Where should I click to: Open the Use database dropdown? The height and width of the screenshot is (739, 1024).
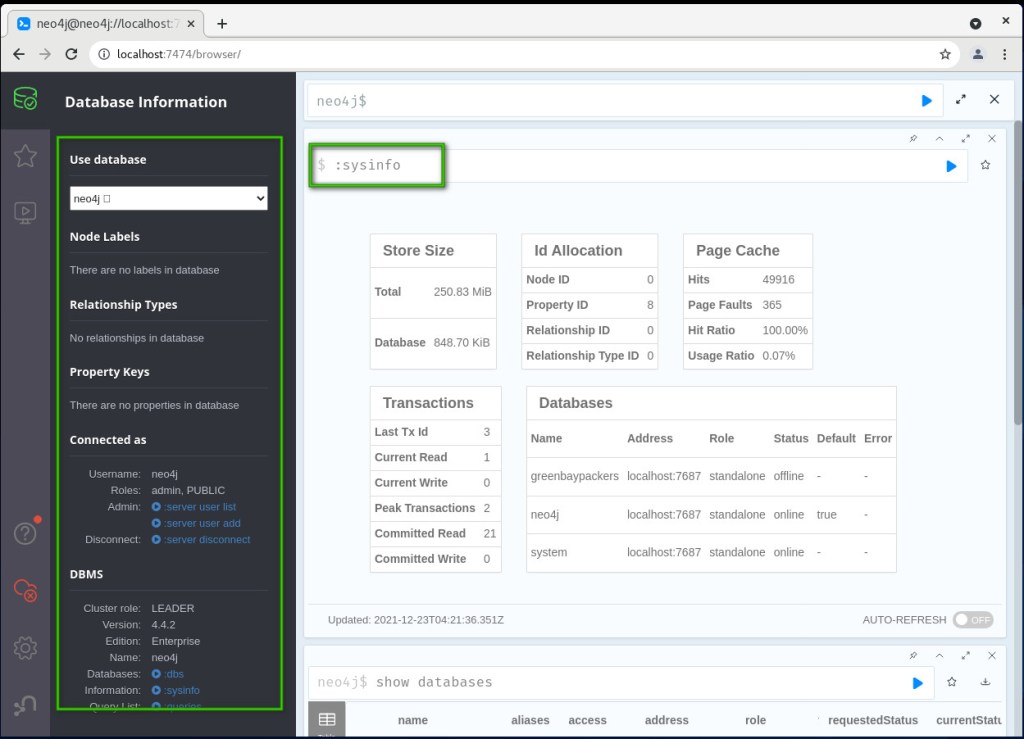(168, 199)
